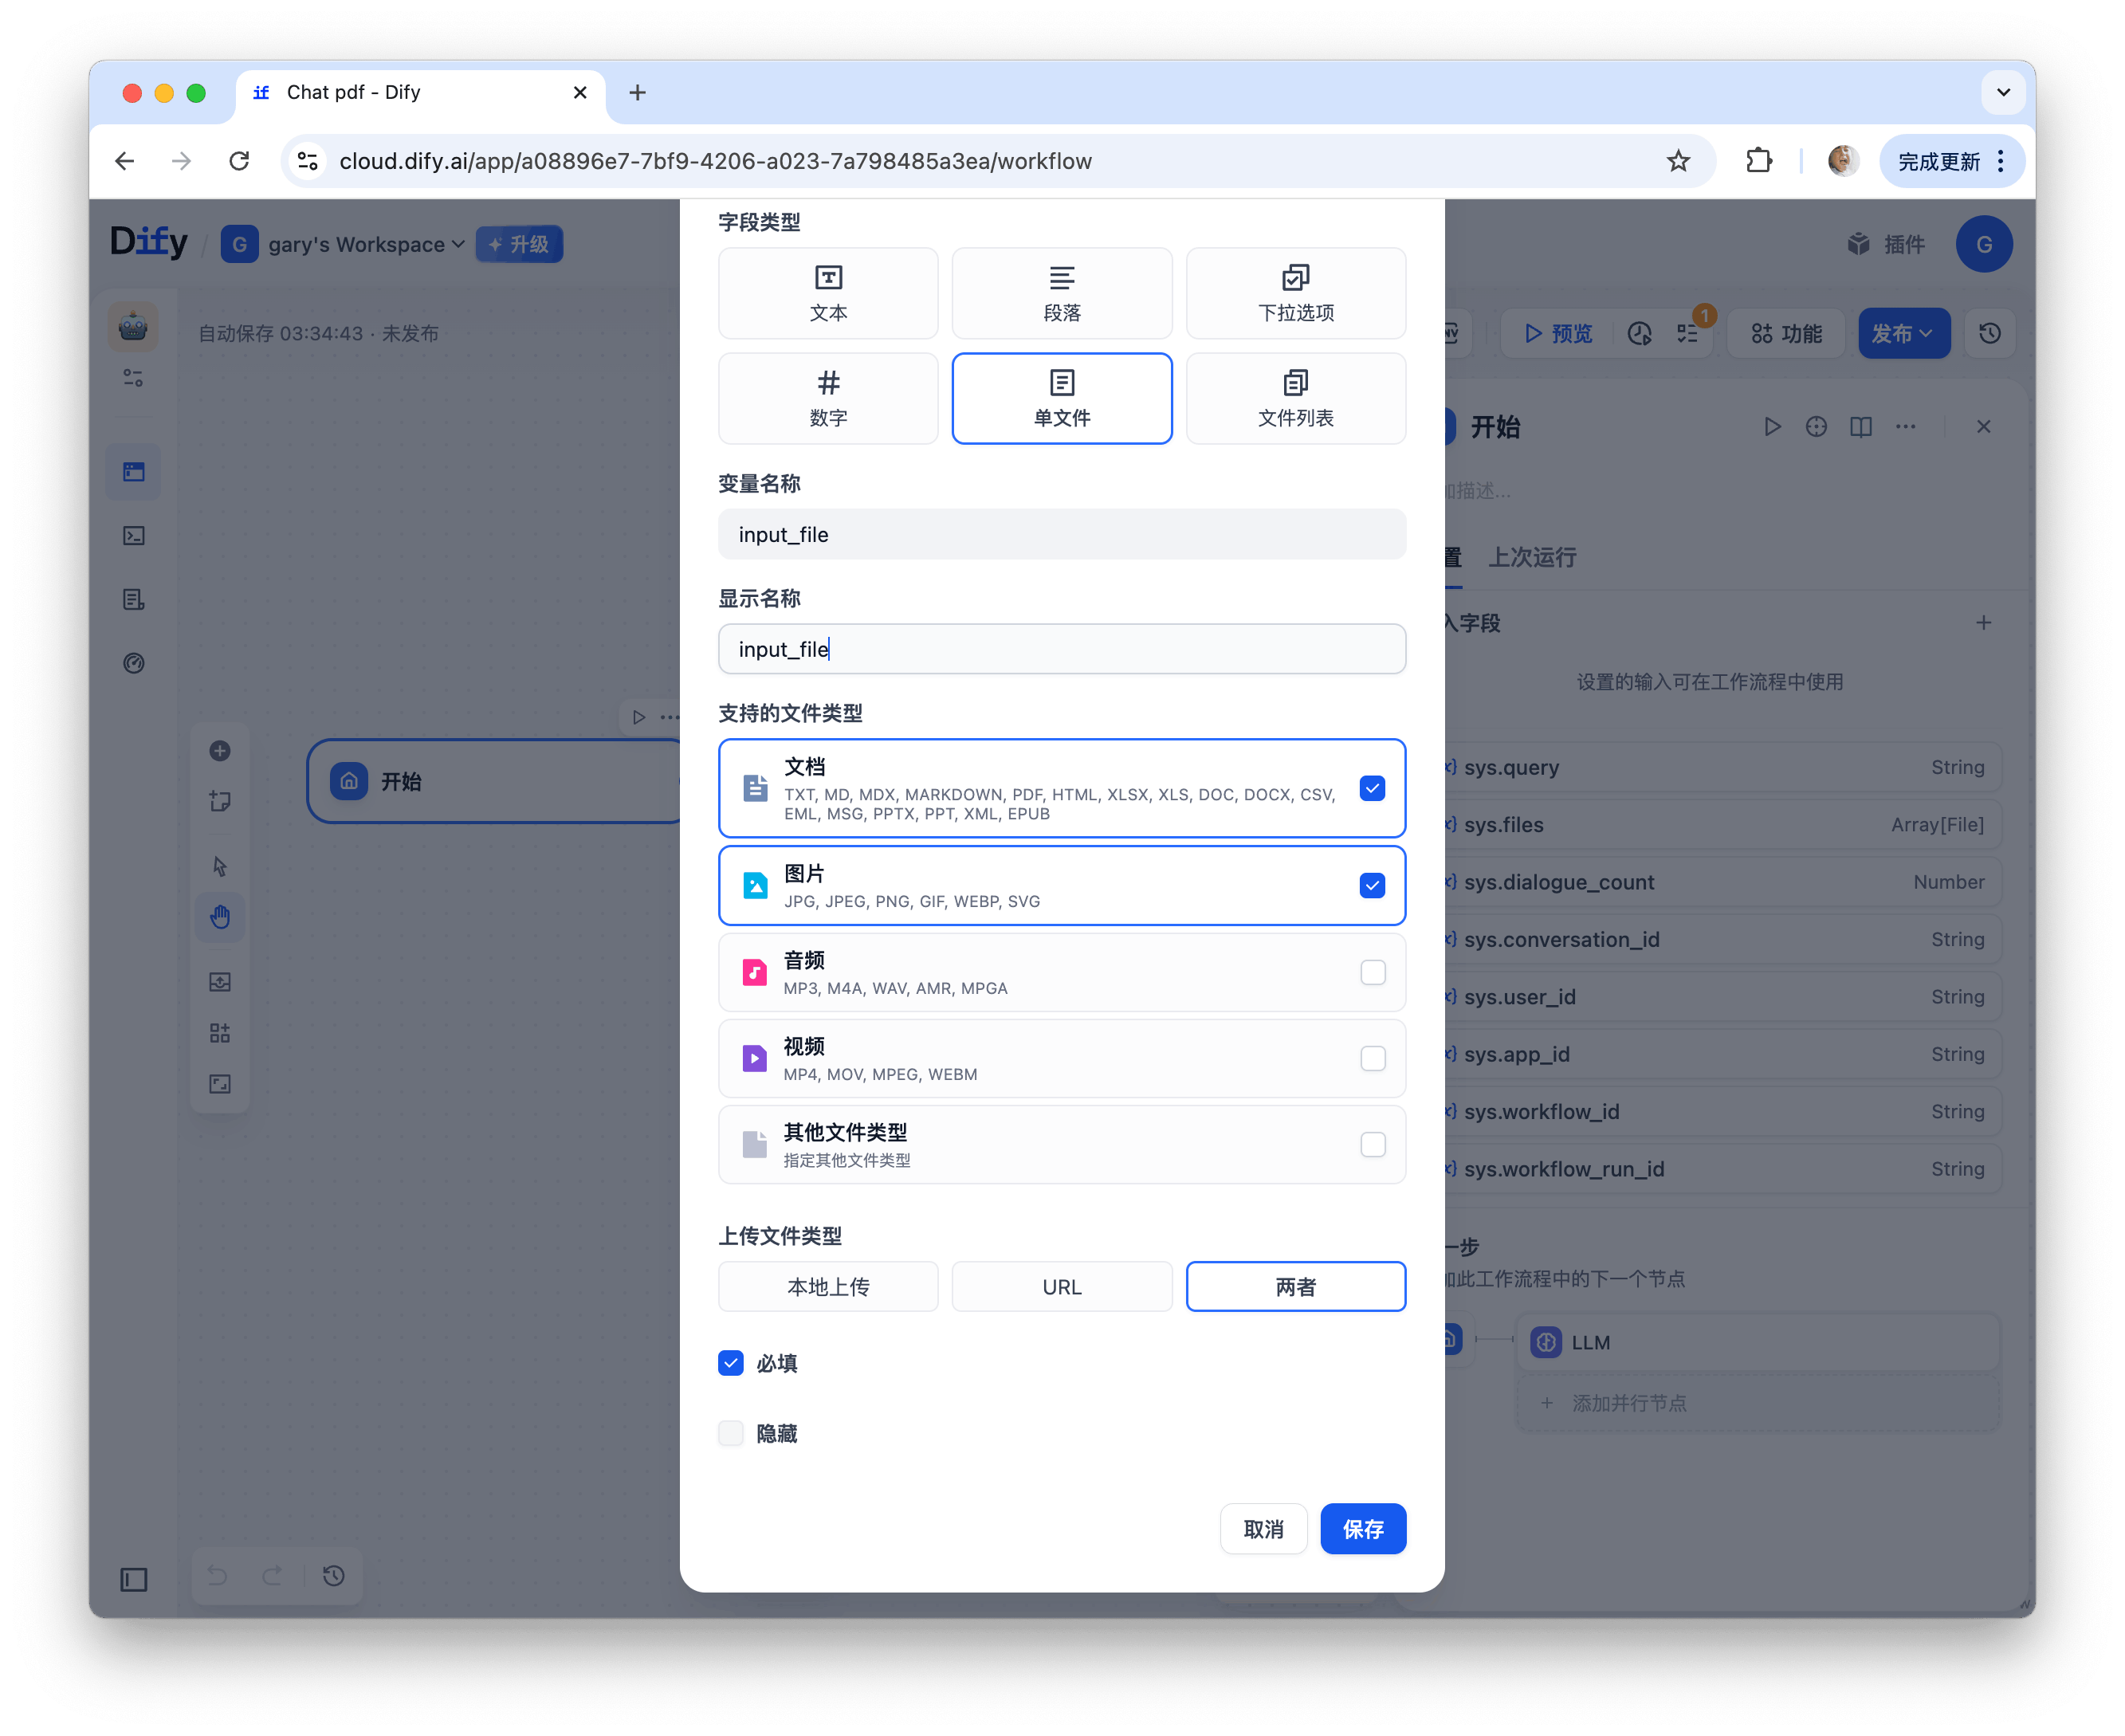Viewport: 2125px width, 1736px height.
Task: Bookmark this page with the star icon
Action: tap(1678, 161)
